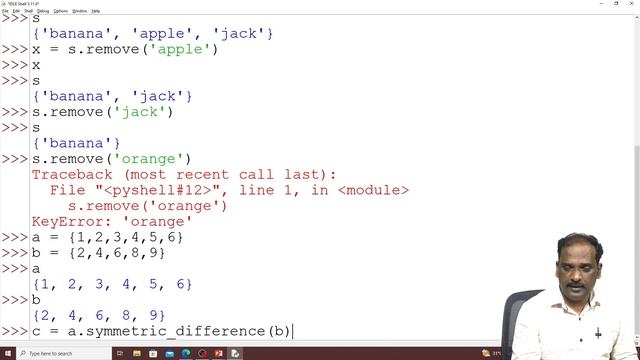The image size is (640, 360).
Task: Open File Explorer from taskbar
Action: pyautogui.click(x=137, y=353)
